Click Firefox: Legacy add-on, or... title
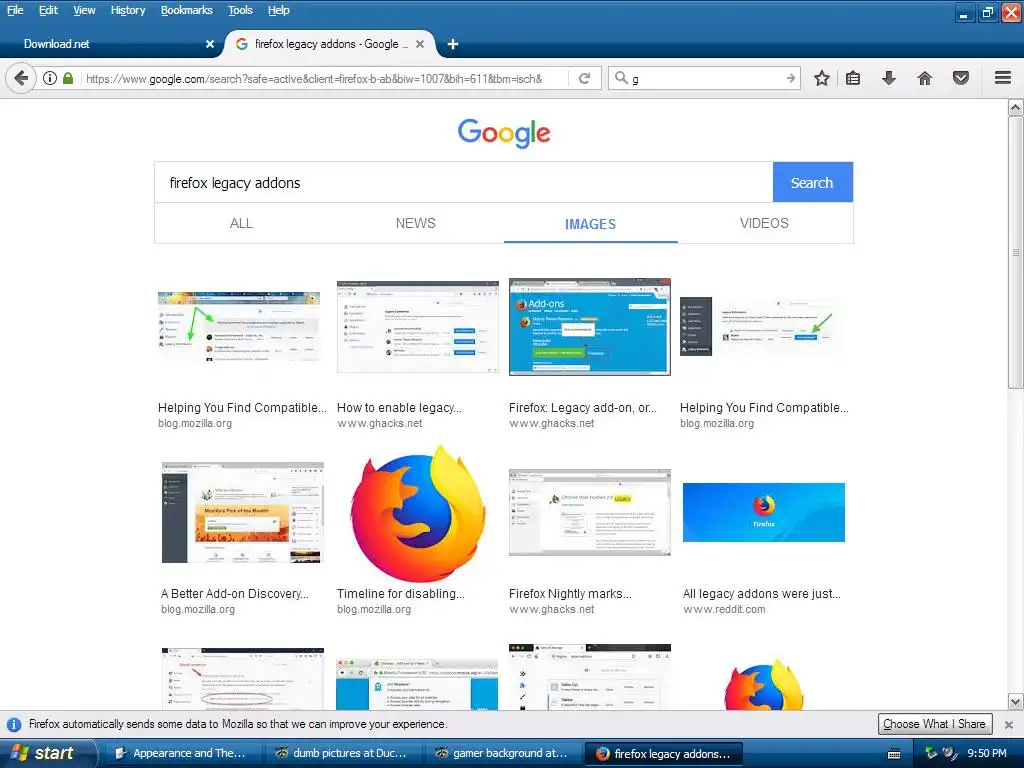The width and height of the screenshot is (1024, 768). point(583,408)
